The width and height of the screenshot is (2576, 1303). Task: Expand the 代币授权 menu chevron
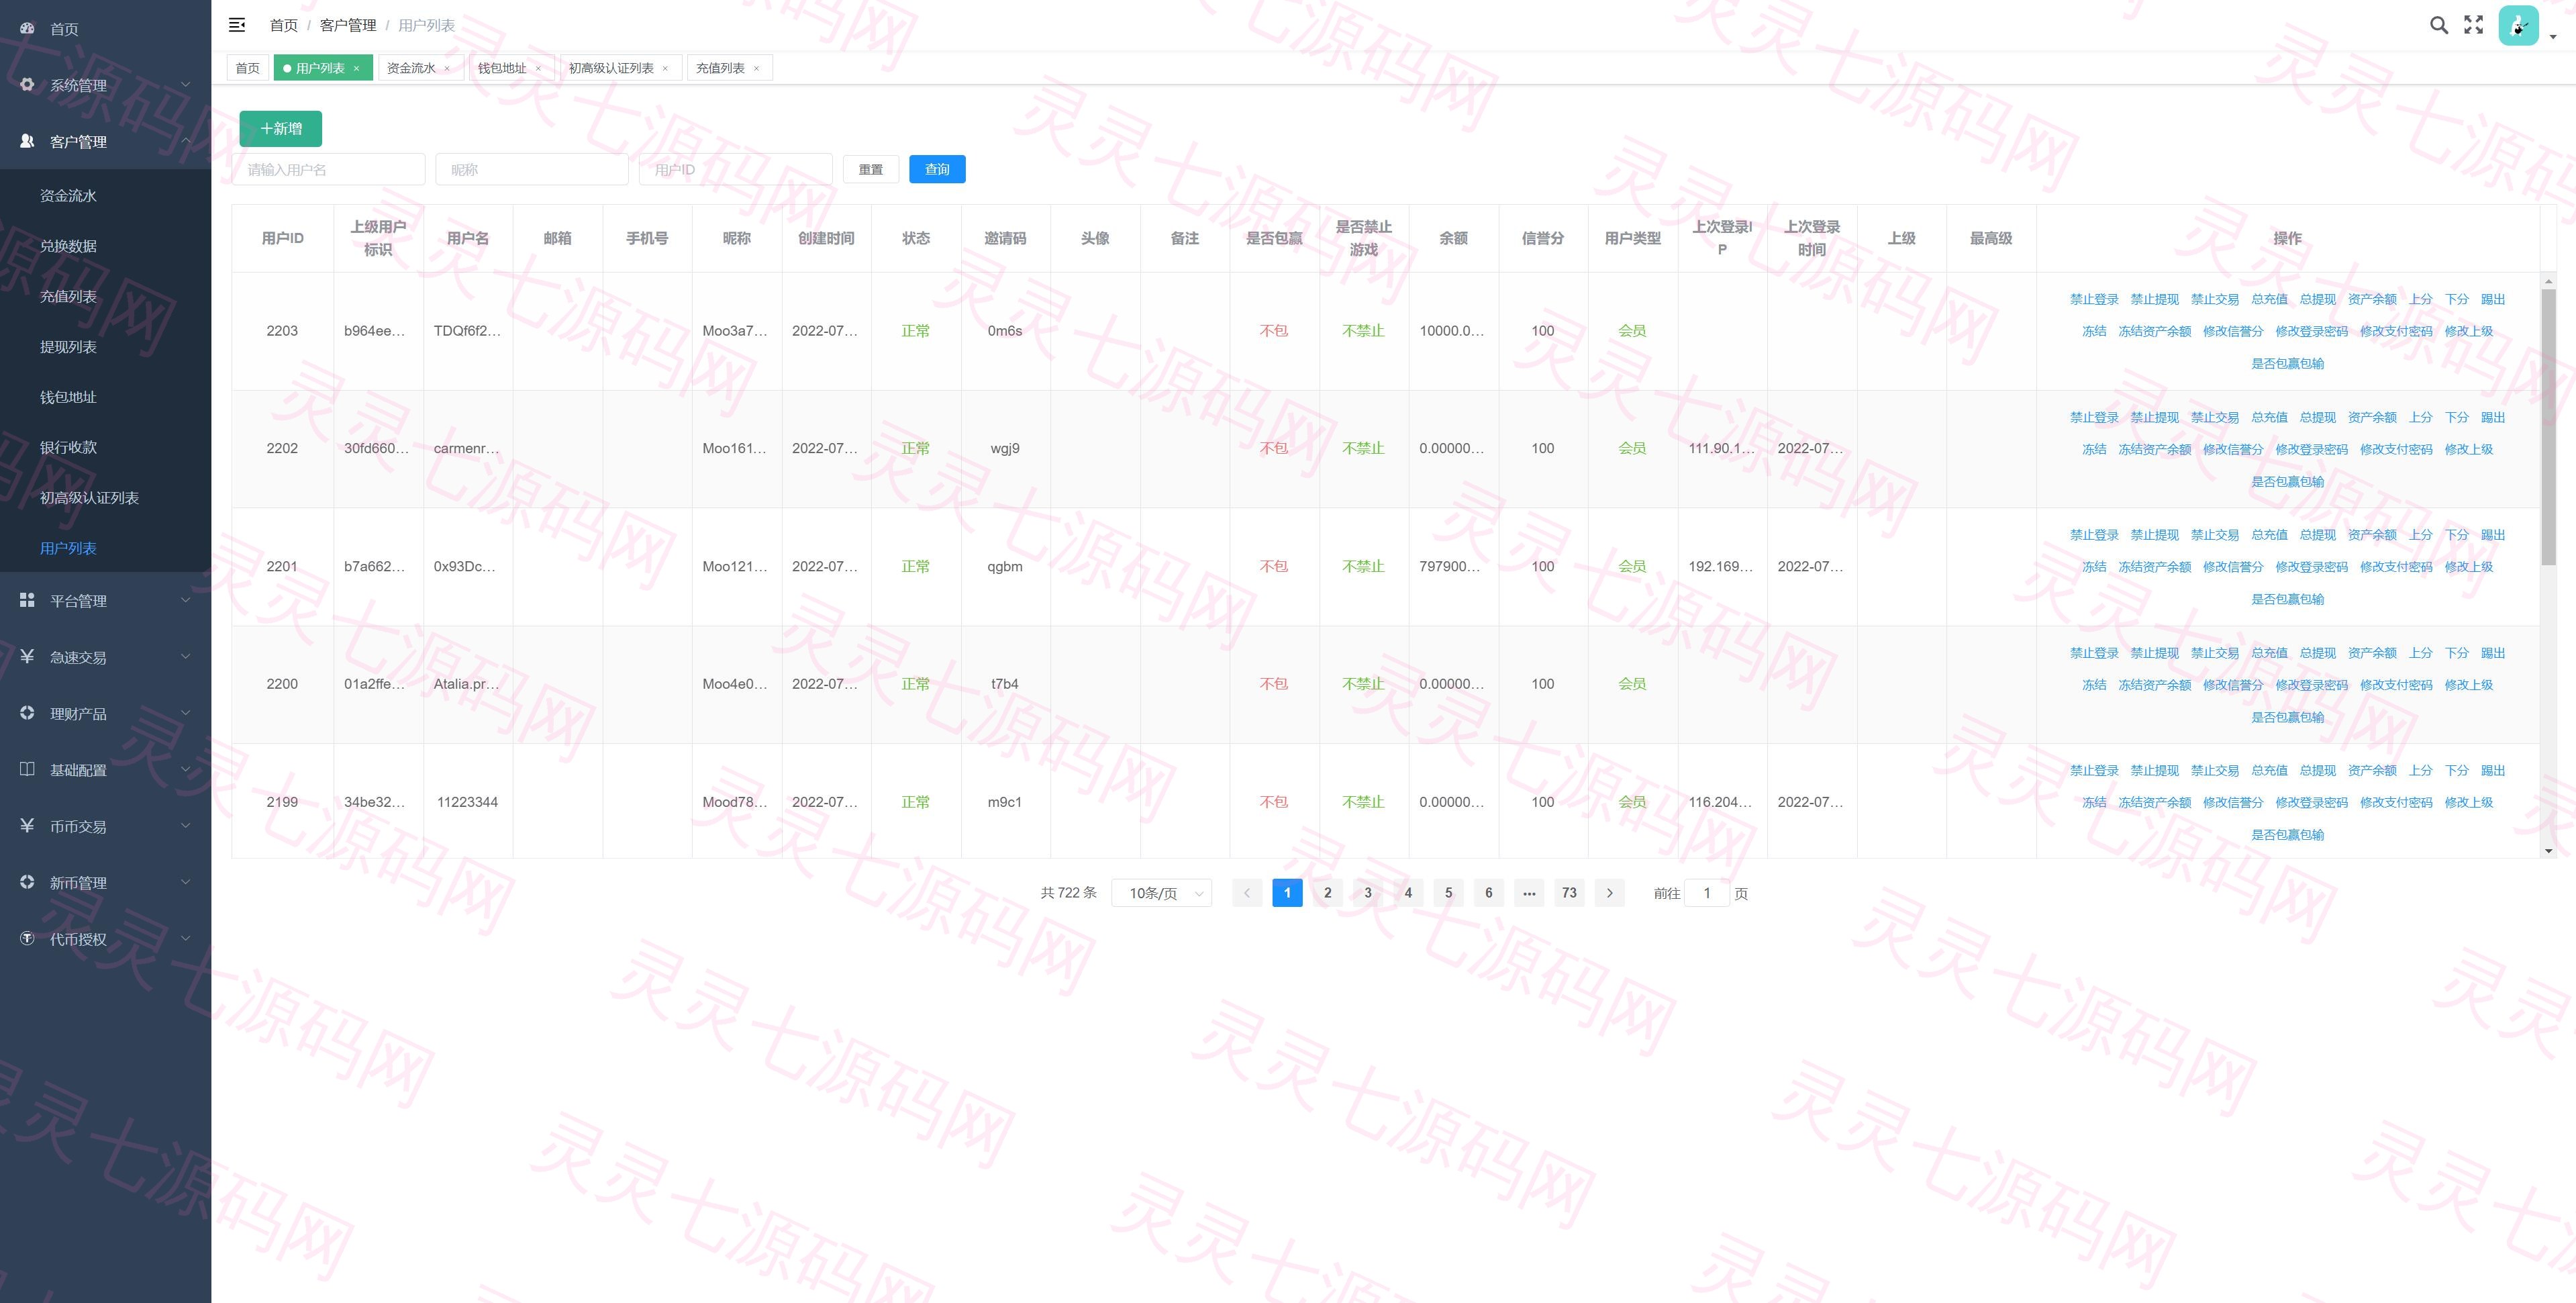click(185, 938)
